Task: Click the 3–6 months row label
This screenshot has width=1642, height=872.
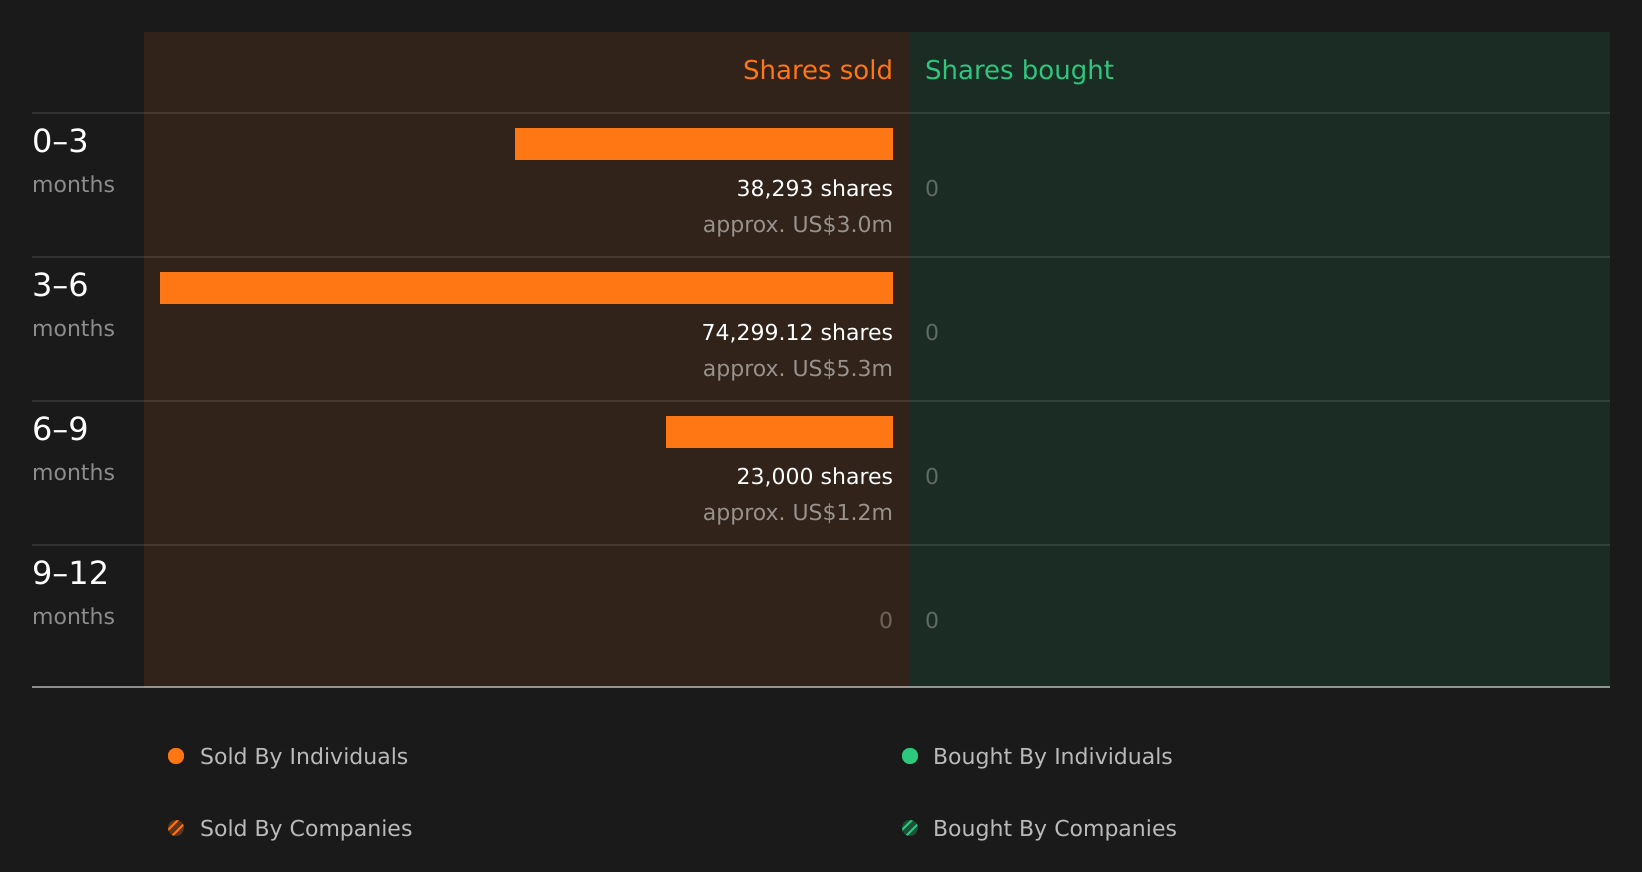Action: coord(73,305)
